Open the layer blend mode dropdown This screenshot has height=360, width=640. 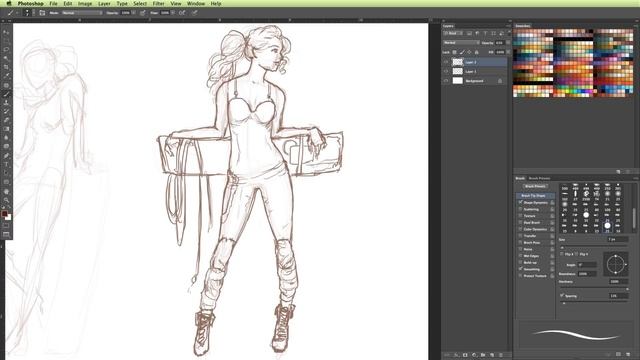tap(461, 43)
